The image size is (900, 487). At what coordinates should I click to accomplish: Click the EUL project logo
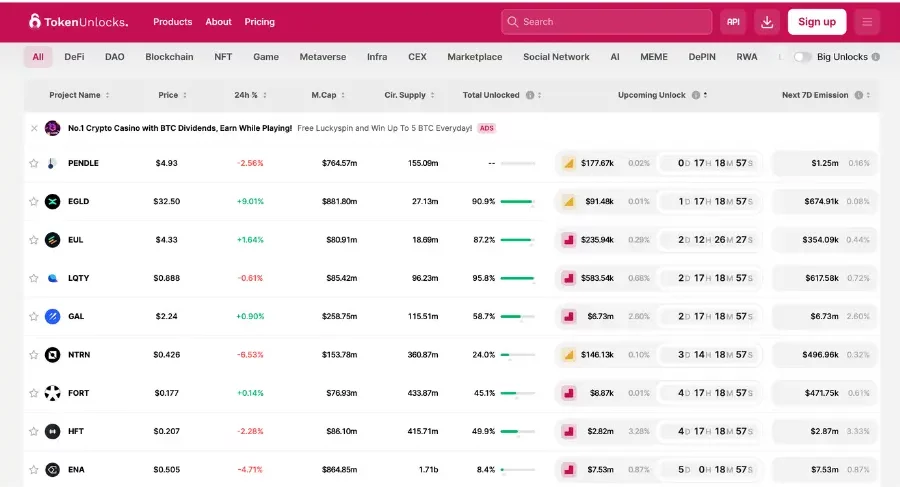(52, 239)
